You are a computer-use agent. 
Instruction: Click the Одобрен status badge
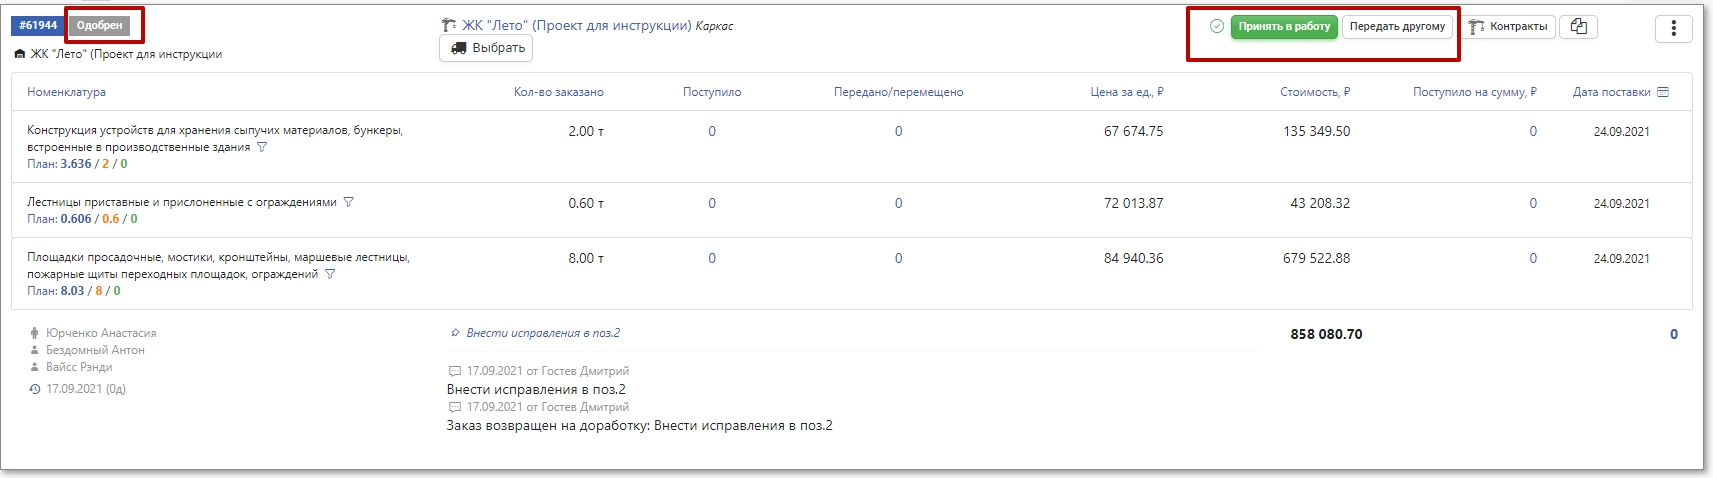coord(99,25)
